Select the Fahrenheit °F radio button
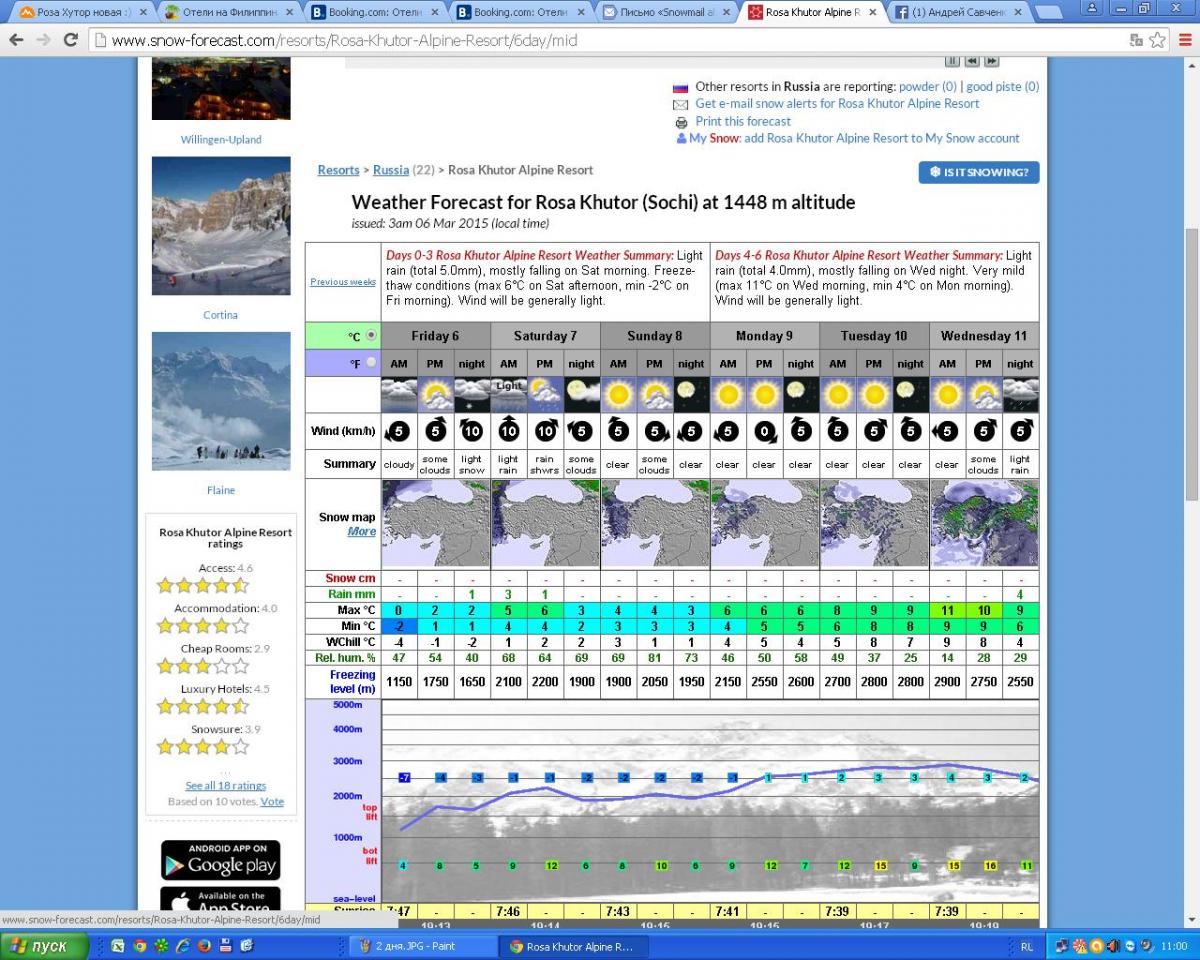 (x=372, y=363)
